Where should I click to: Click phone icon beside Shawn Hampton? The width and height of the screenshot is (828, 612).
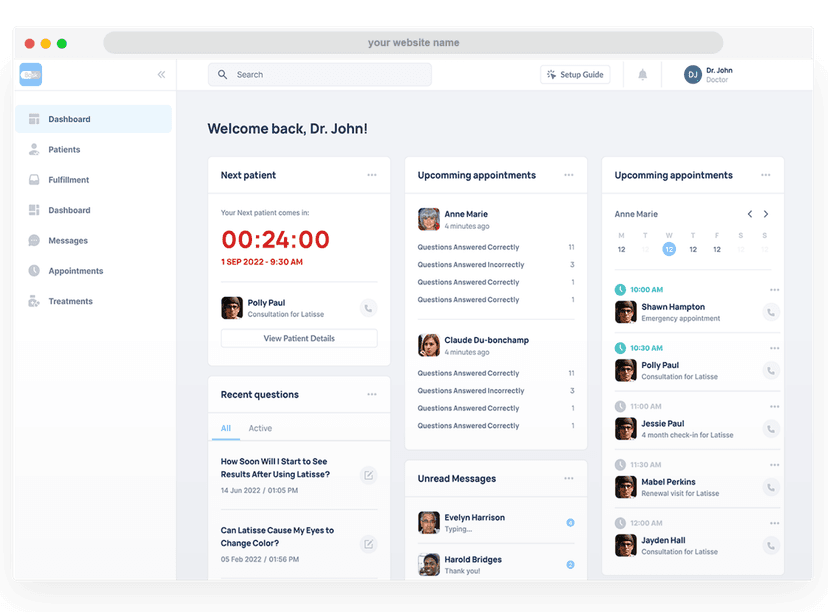click(x=771, y=312)
